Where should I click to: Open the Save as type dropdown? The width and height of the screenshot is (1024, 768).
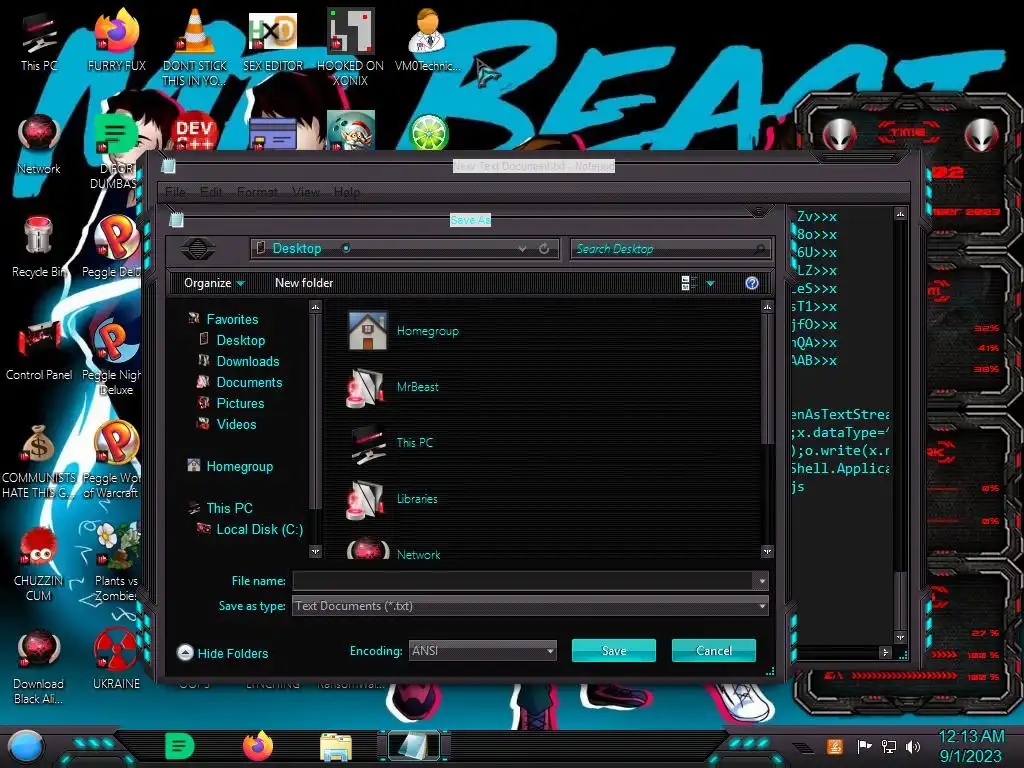530,606
